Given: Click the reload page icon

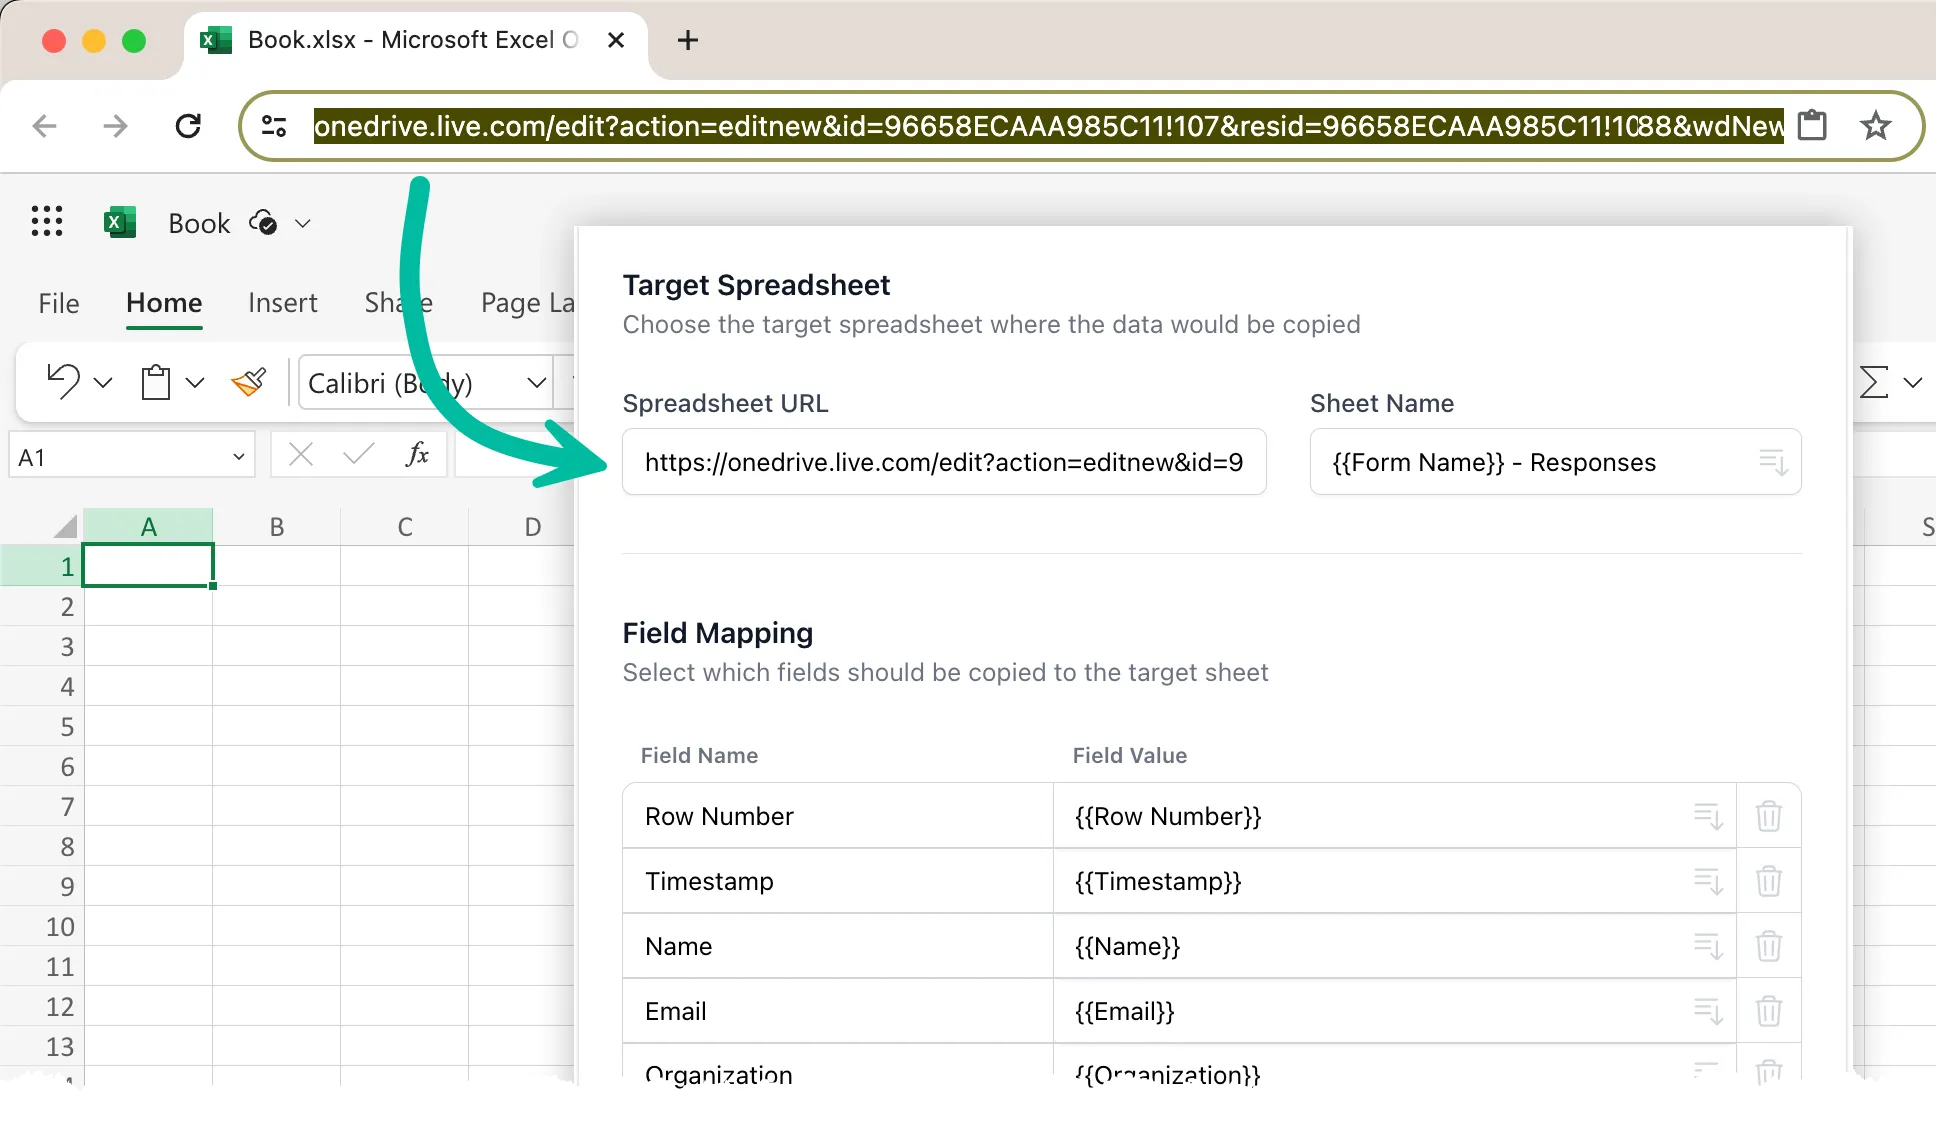Looking at the screenshot, I should pyautogui.click(x=189, y=126).
